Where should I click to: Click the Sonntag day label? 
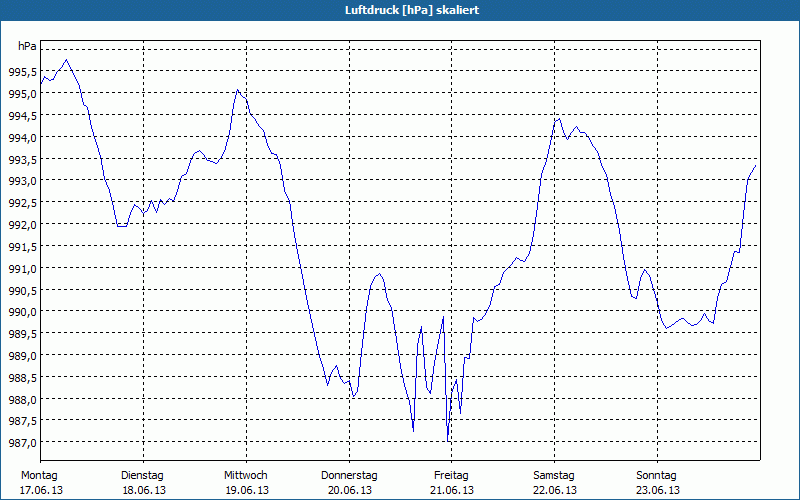point(657,476)
